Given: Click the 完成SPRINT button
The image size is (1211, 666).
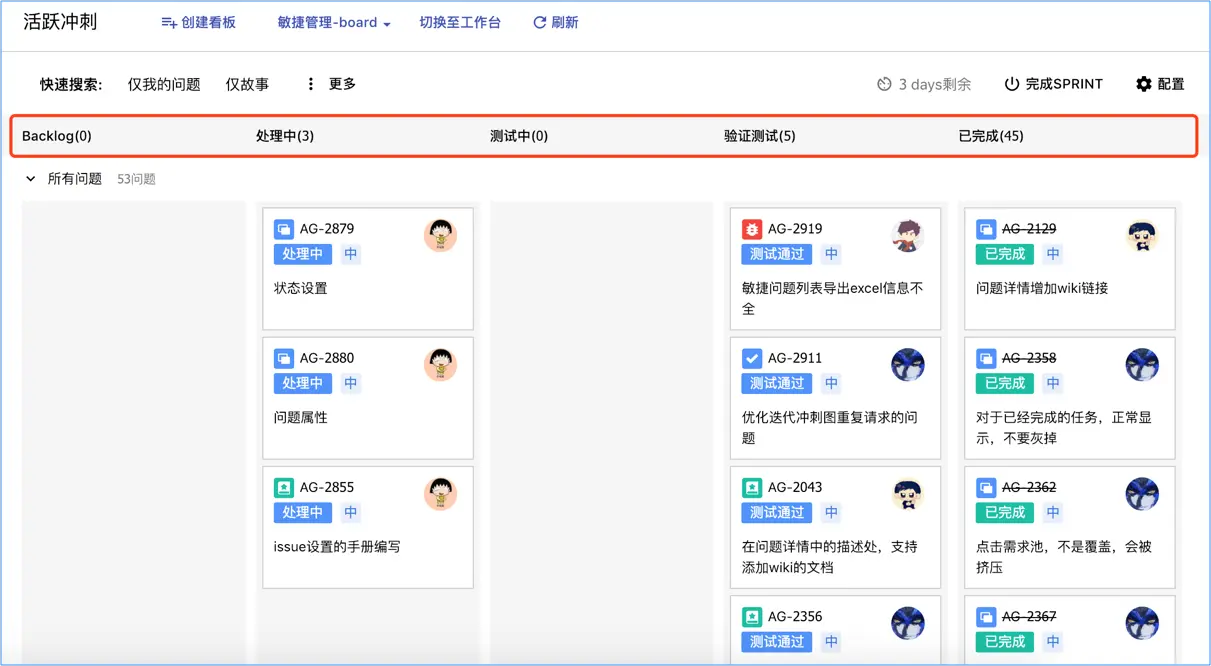Looking at the screenshot, I should point(1053,84).
